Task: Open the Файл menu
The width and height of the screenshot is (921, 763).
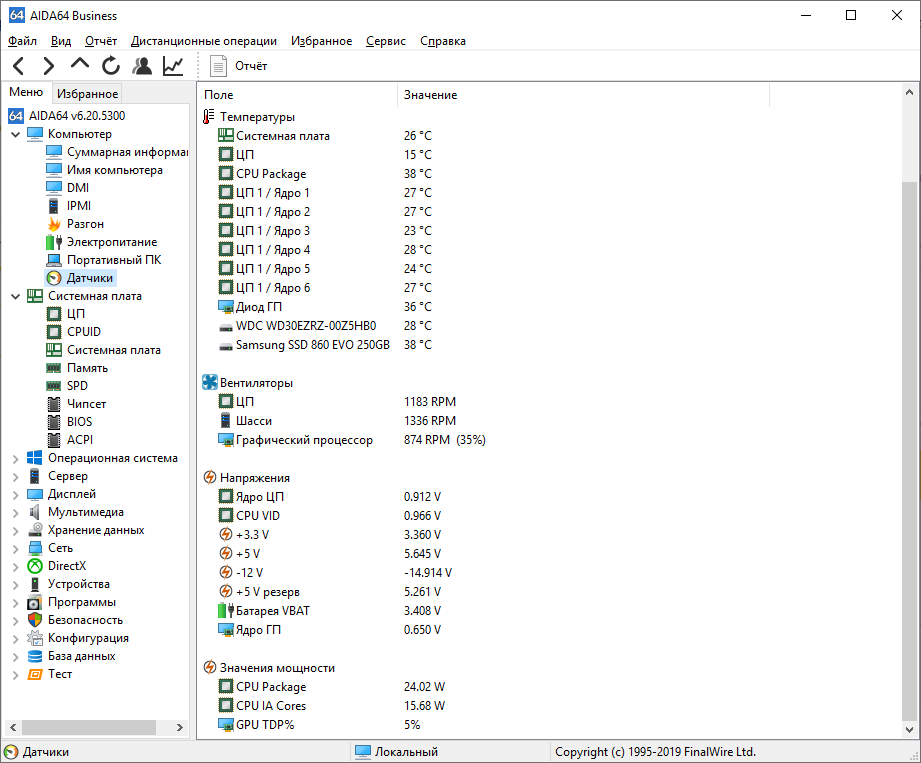Action: [x=22, y=41]
